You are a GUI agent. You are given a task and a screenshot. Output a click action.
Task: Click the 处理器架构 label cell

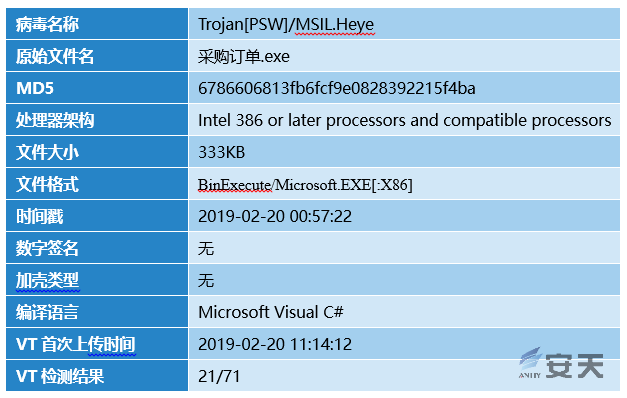97,120
